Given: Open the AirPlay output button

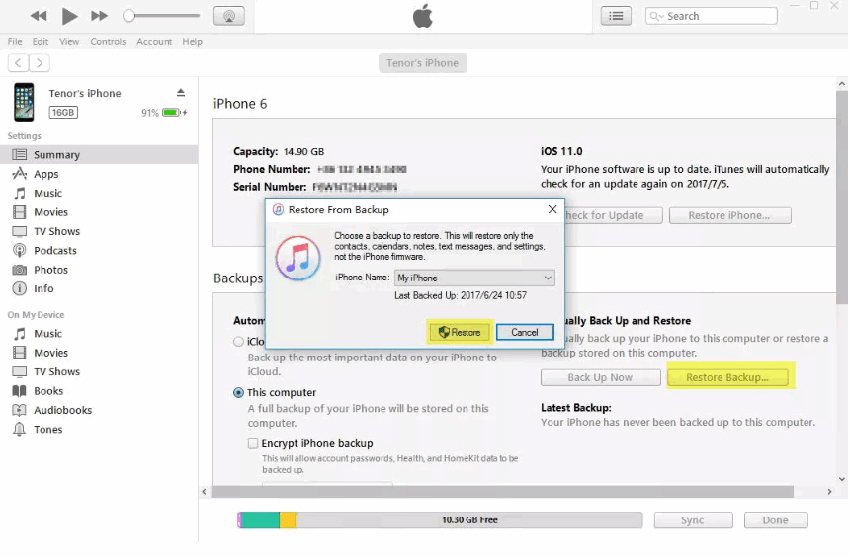Looking at the screenshot, I should click(x=229, y=16).
